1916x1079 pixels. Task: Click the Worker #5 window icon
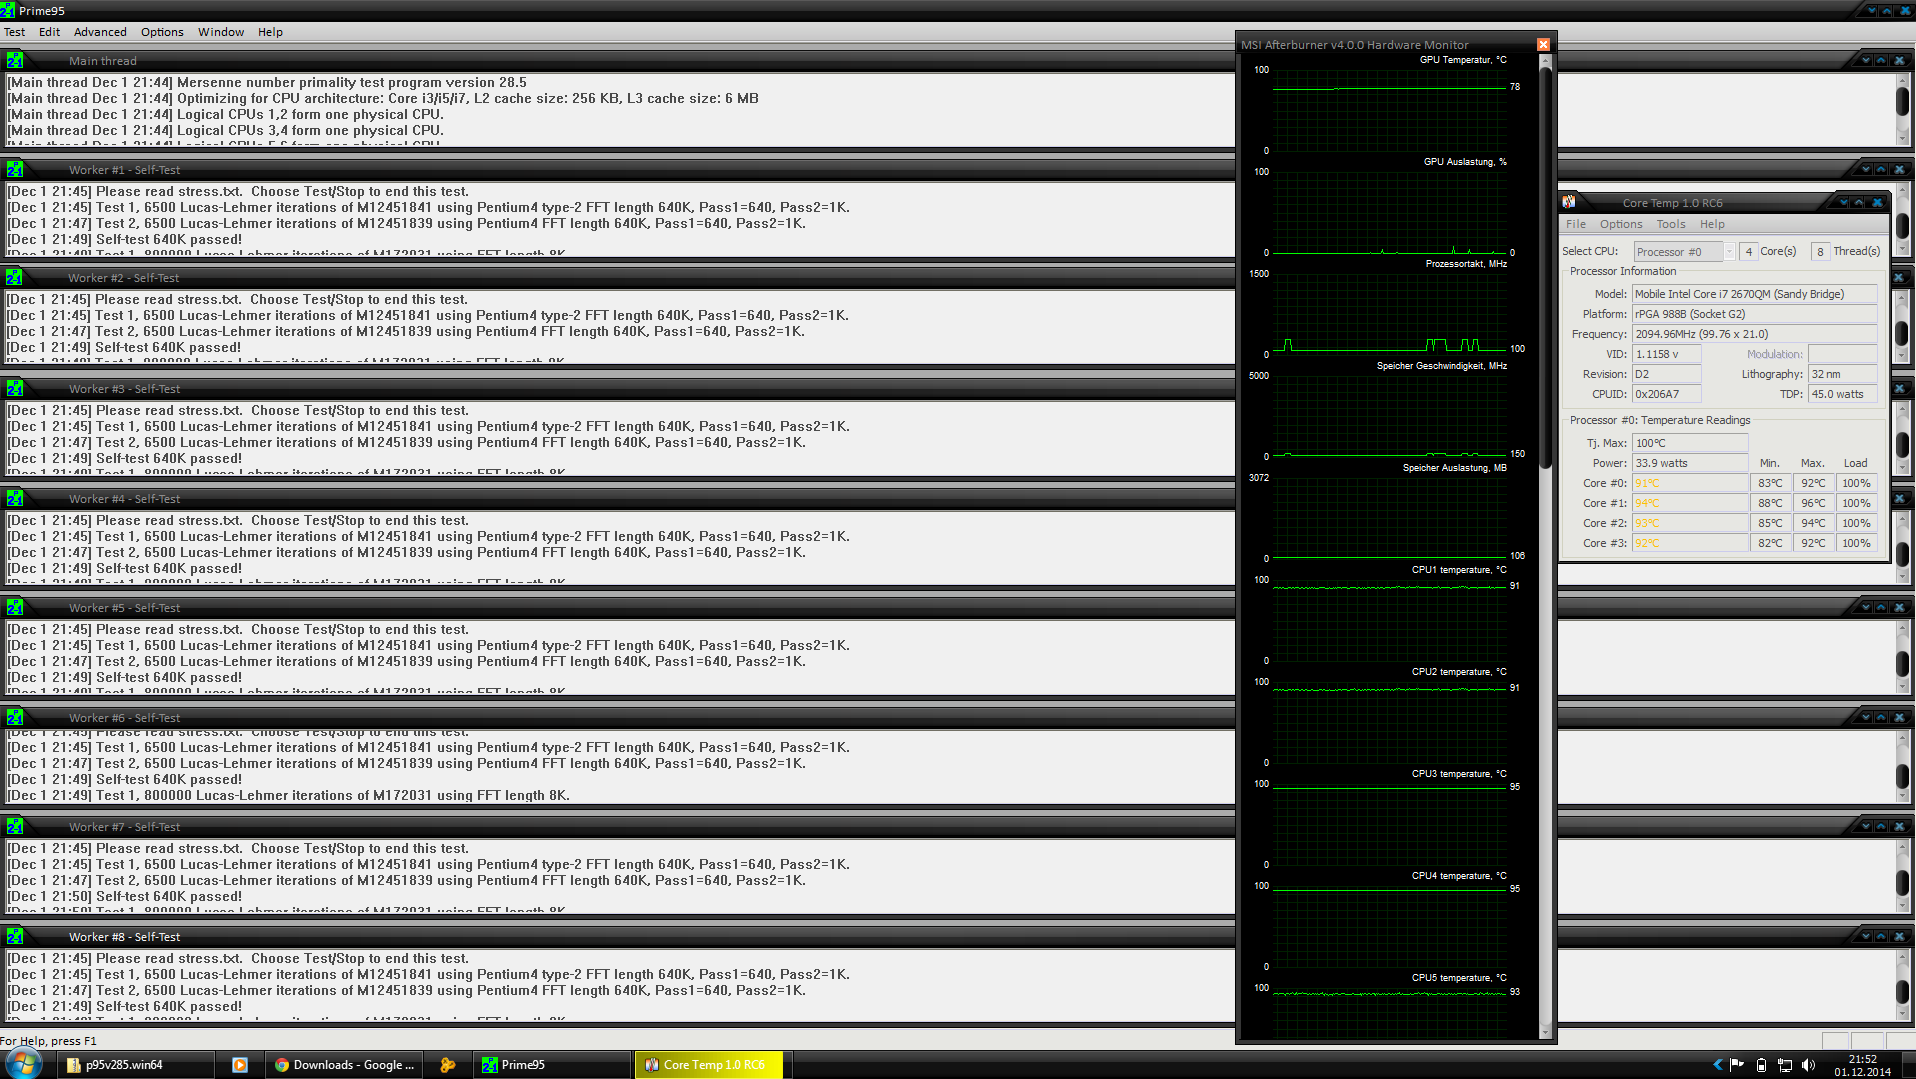pos(15,607)
